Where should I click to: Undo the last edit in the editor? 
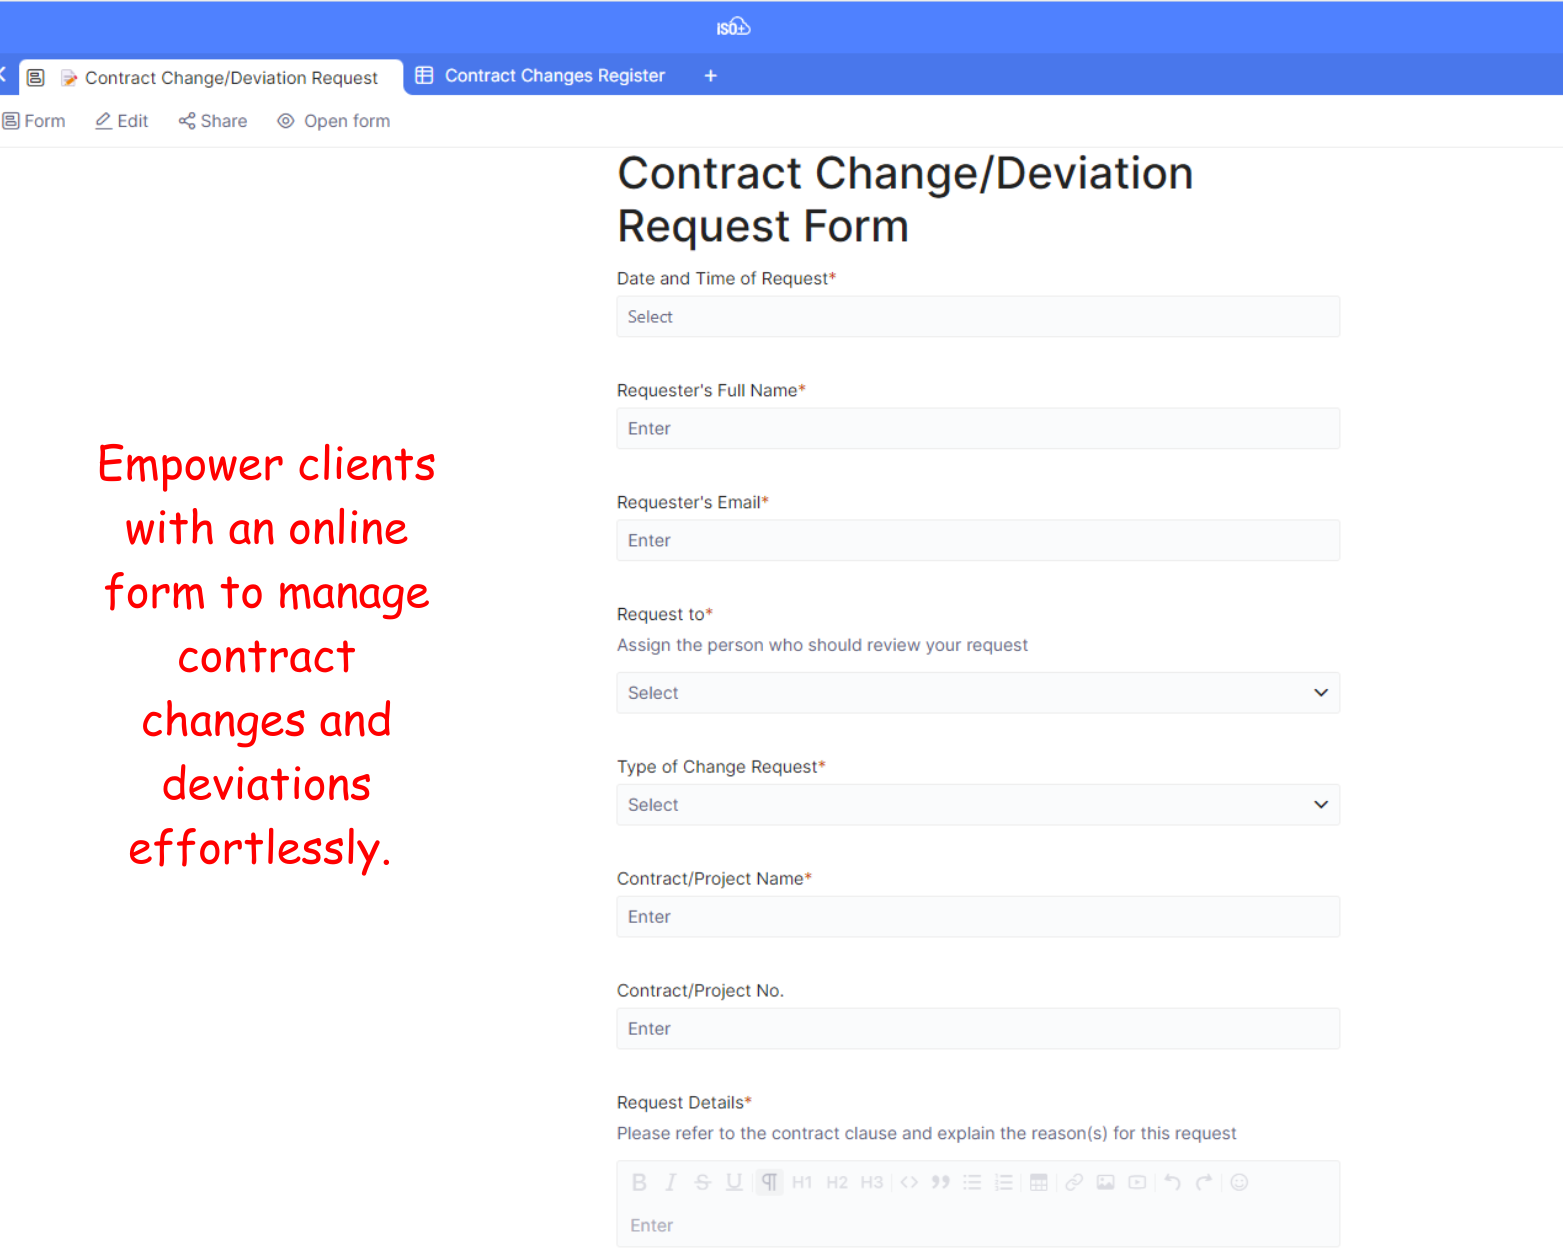[1172, 1182]
